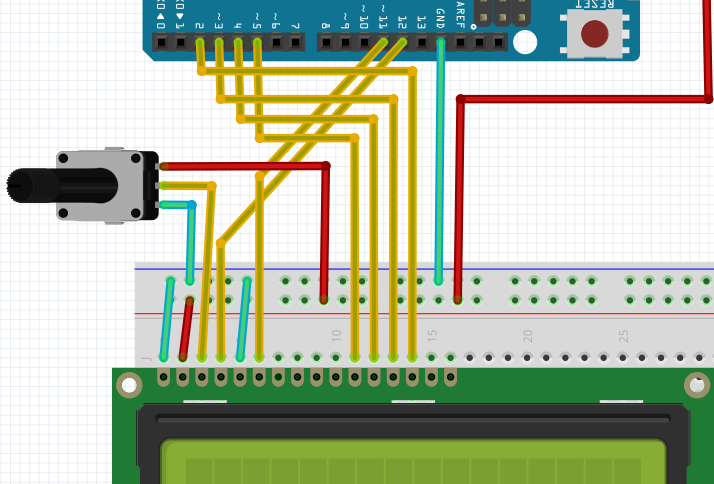Click Arduino digital pin 0 socket
Viewport: 714px width, 484px height.
(160, 42)
